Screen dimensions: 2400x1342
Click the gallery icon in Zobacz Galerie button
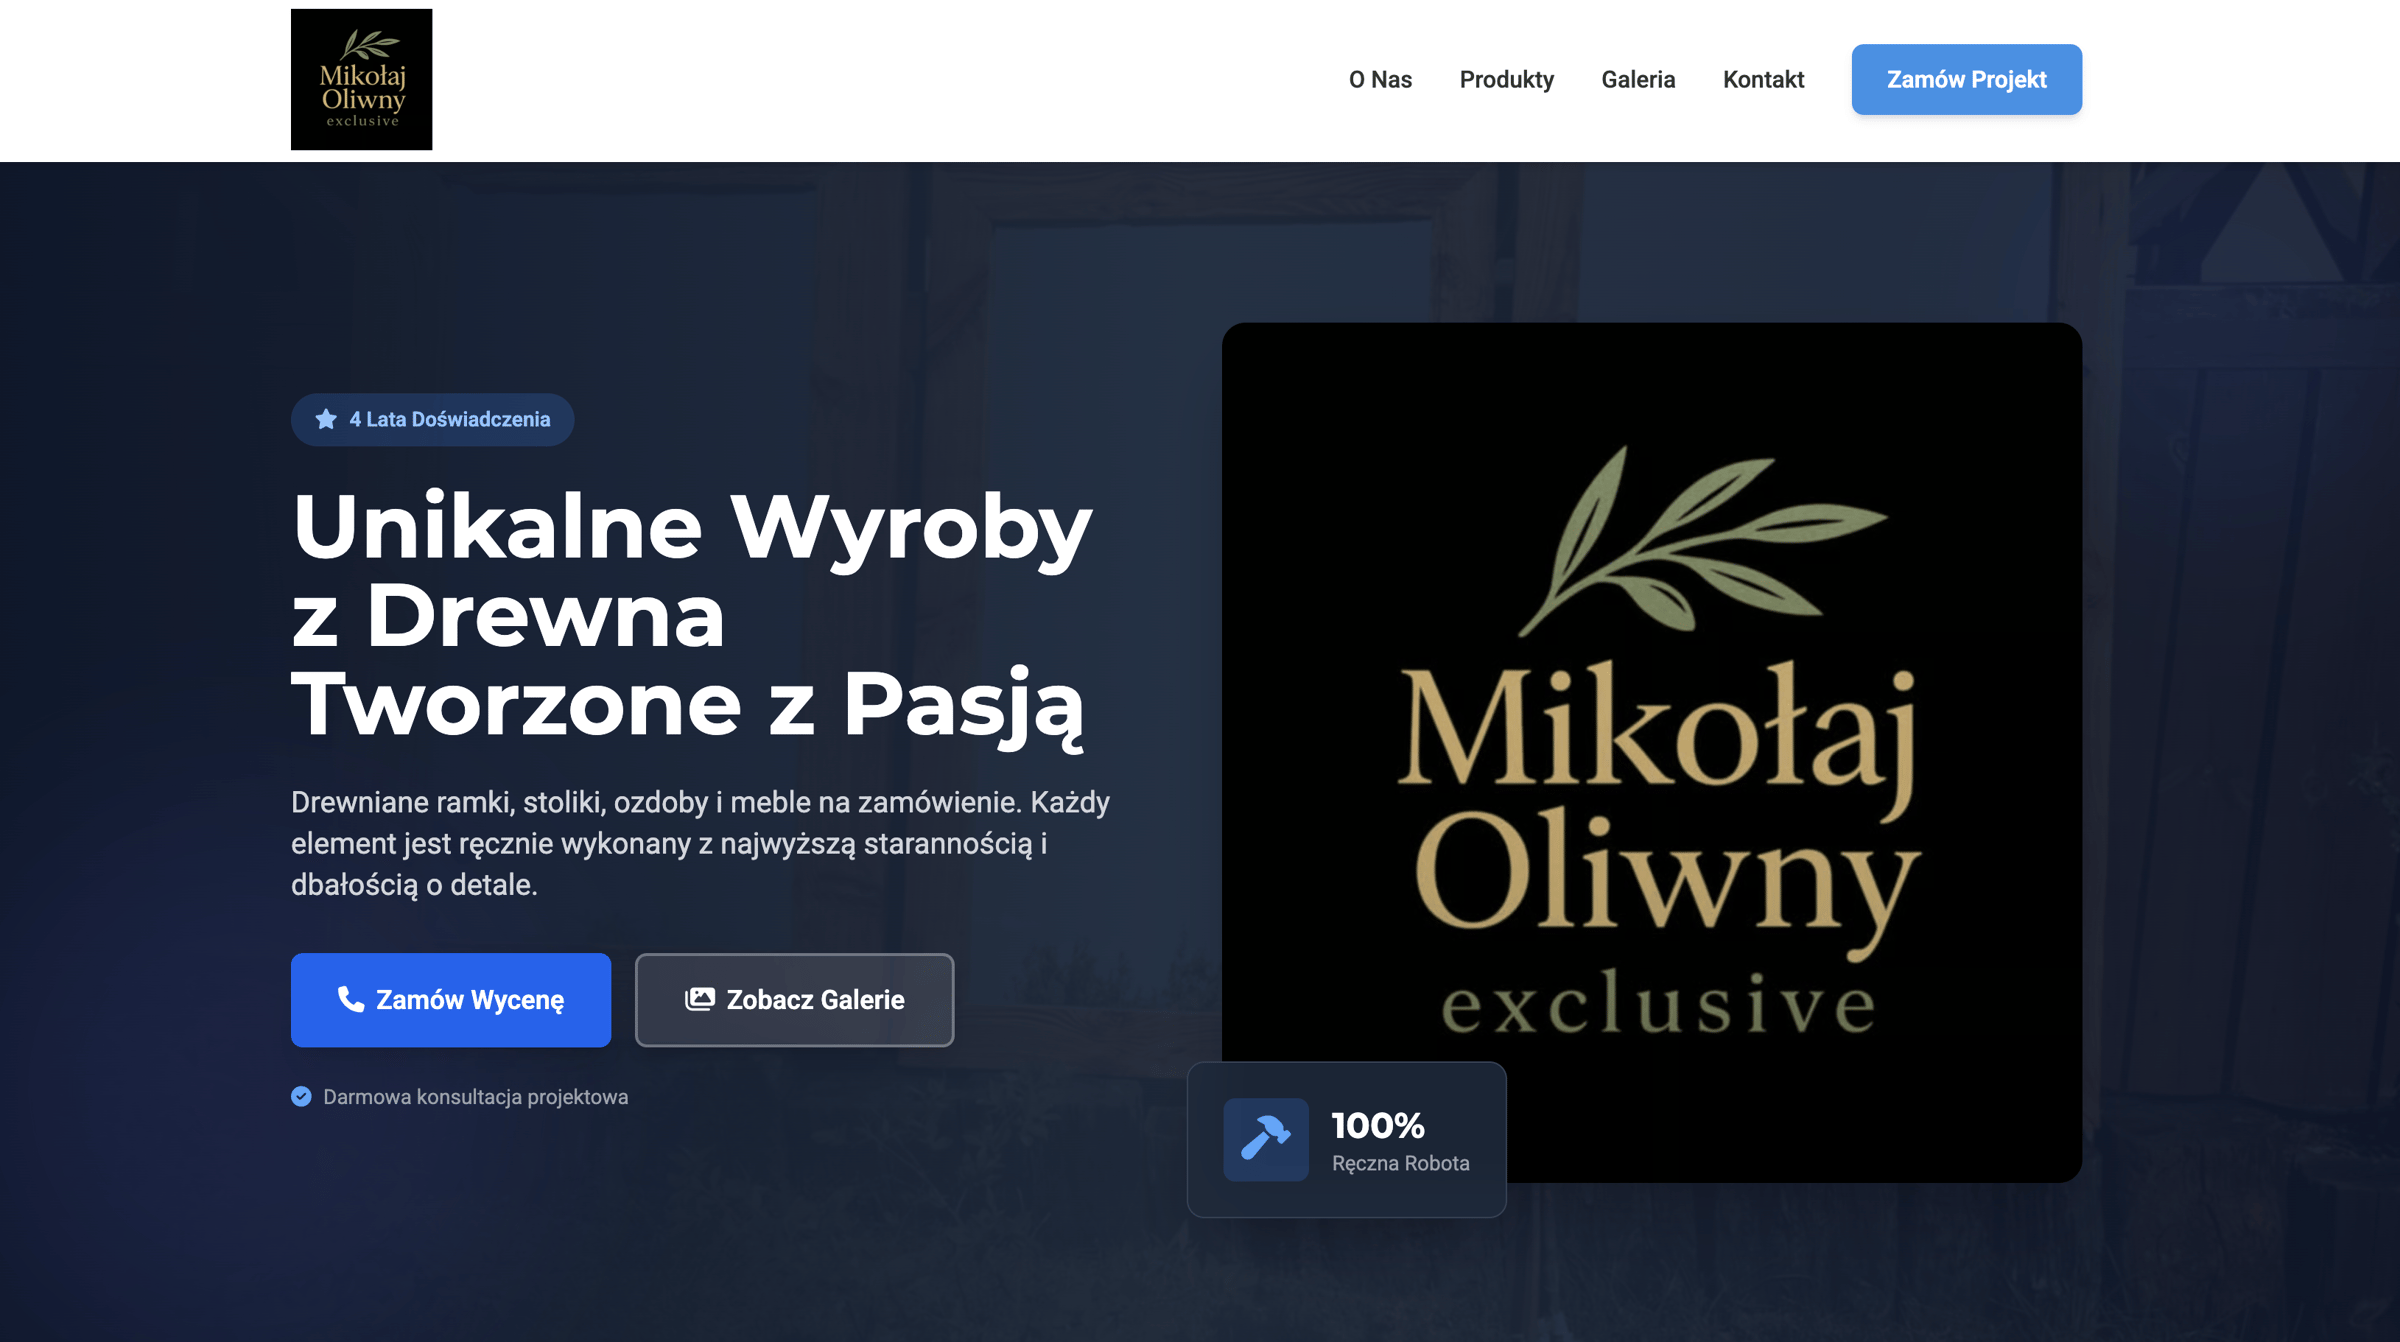pyautogui.click(x=700, y=1000)
